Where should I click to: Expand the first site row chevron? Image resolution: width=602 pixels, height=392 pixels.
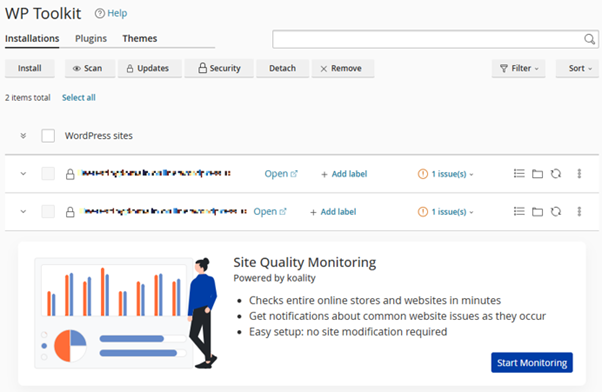[23, 174]
